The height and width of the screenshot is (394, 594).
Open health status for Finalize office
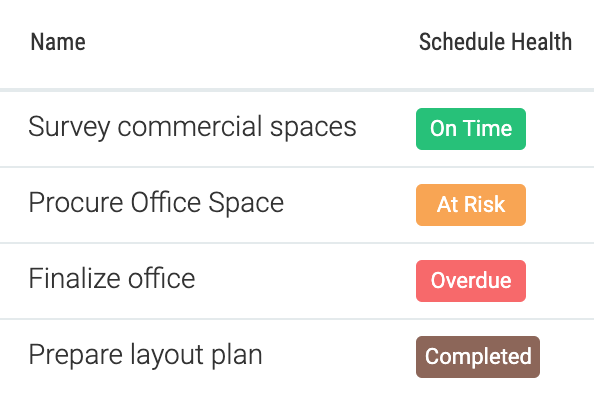coord(471,281)
